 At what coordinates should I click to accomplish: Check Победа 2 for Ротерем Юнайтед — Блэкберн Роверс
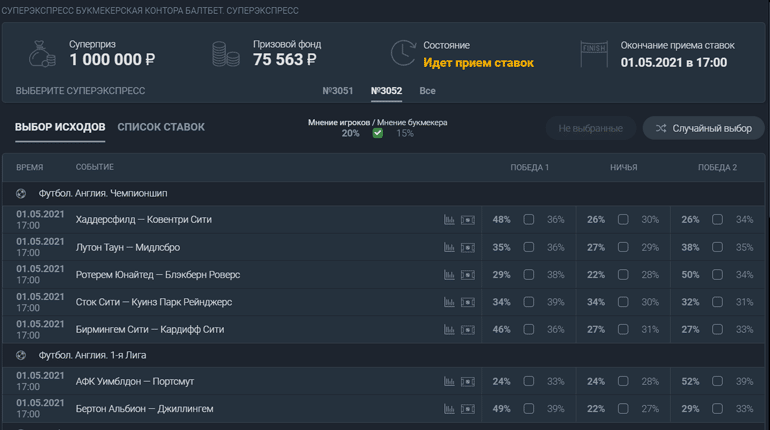tap(717, 275)
